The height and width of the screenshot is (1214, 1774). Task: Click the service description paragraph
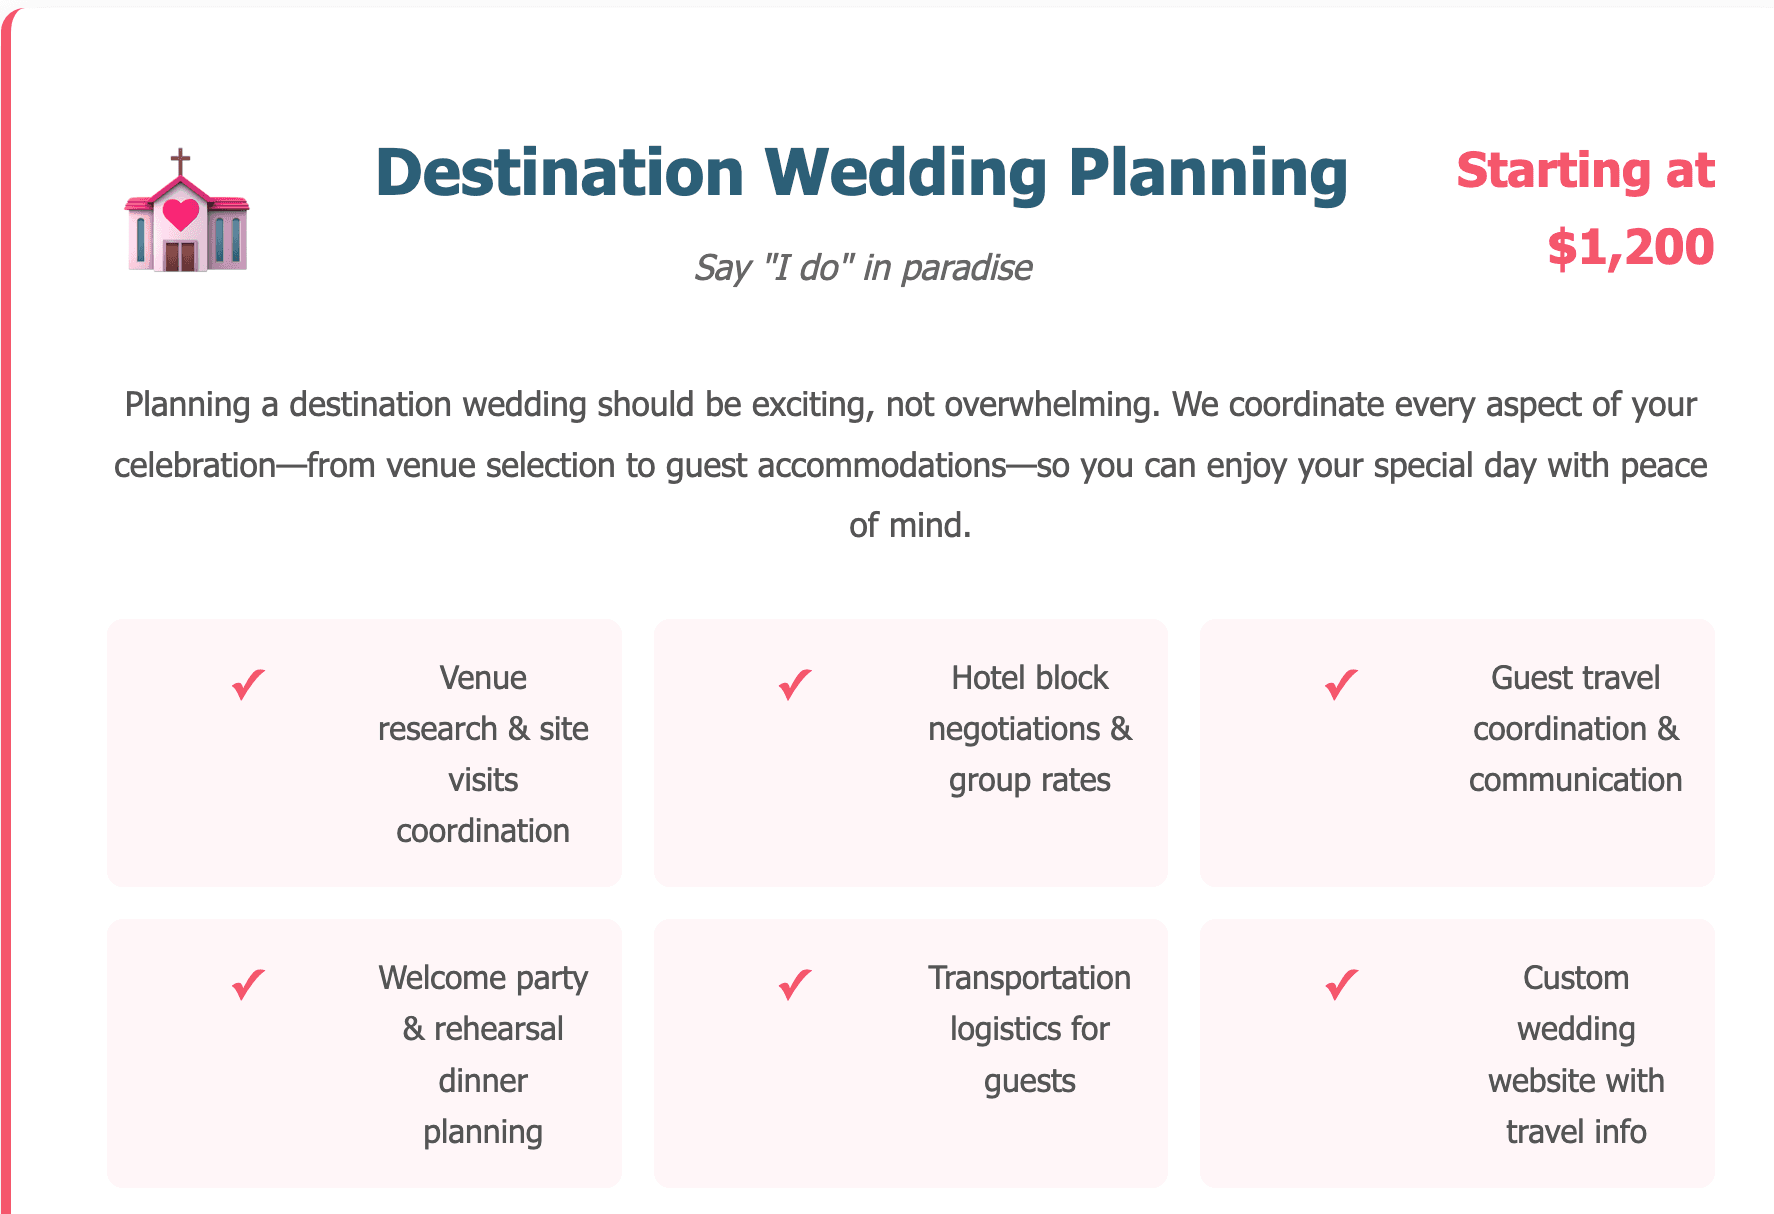point(910,465)
